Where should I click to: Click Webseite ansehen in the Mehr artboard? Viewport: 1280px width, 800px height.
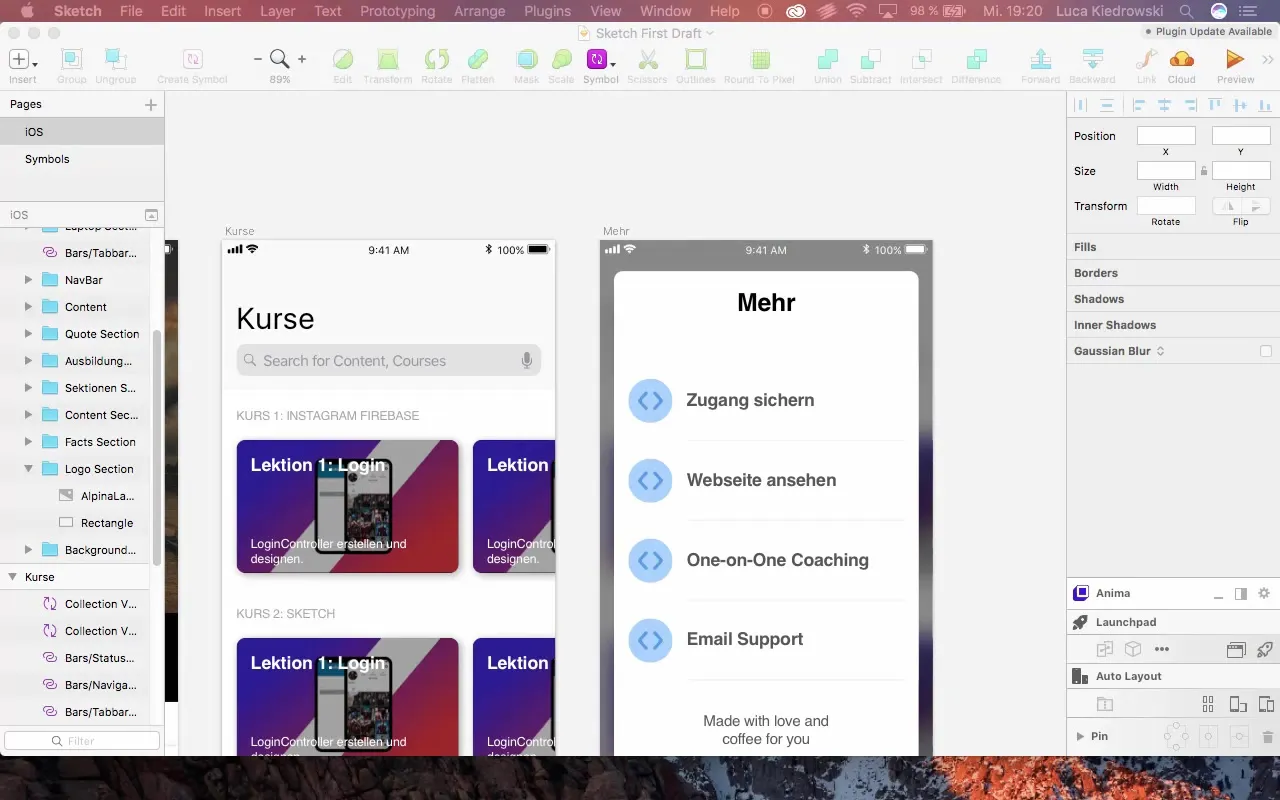tap(761, 480)
